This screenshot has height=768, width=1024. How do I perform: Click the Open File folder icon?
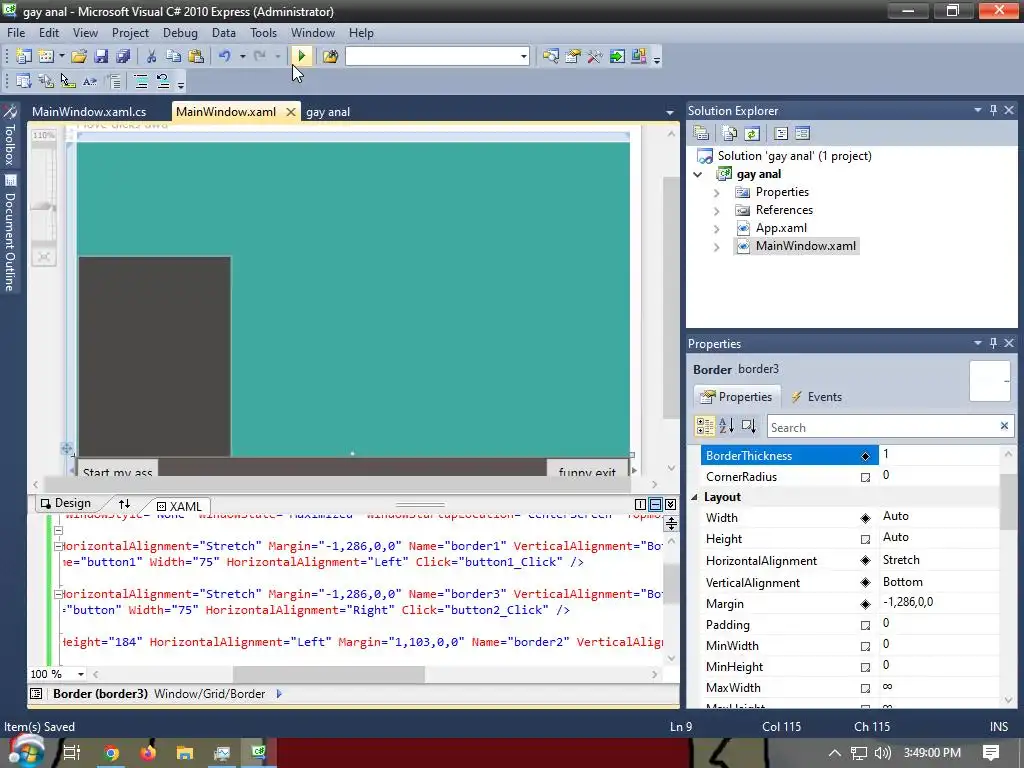click(79, 56)
